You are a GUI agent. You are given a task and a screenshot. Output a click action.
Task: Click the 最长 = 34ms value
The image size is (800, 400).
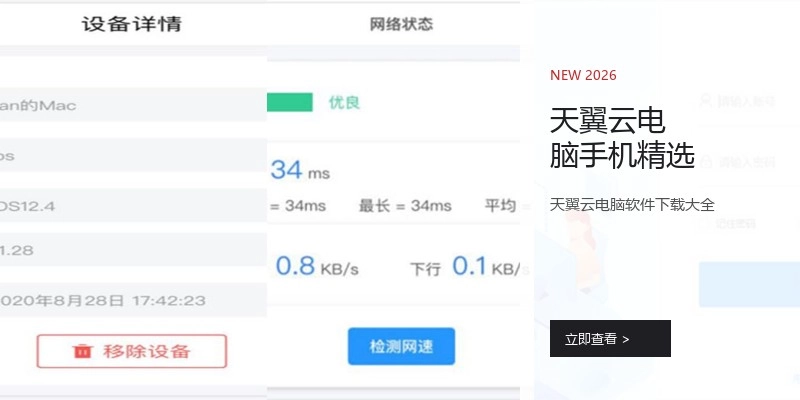(x=405, y=206)
